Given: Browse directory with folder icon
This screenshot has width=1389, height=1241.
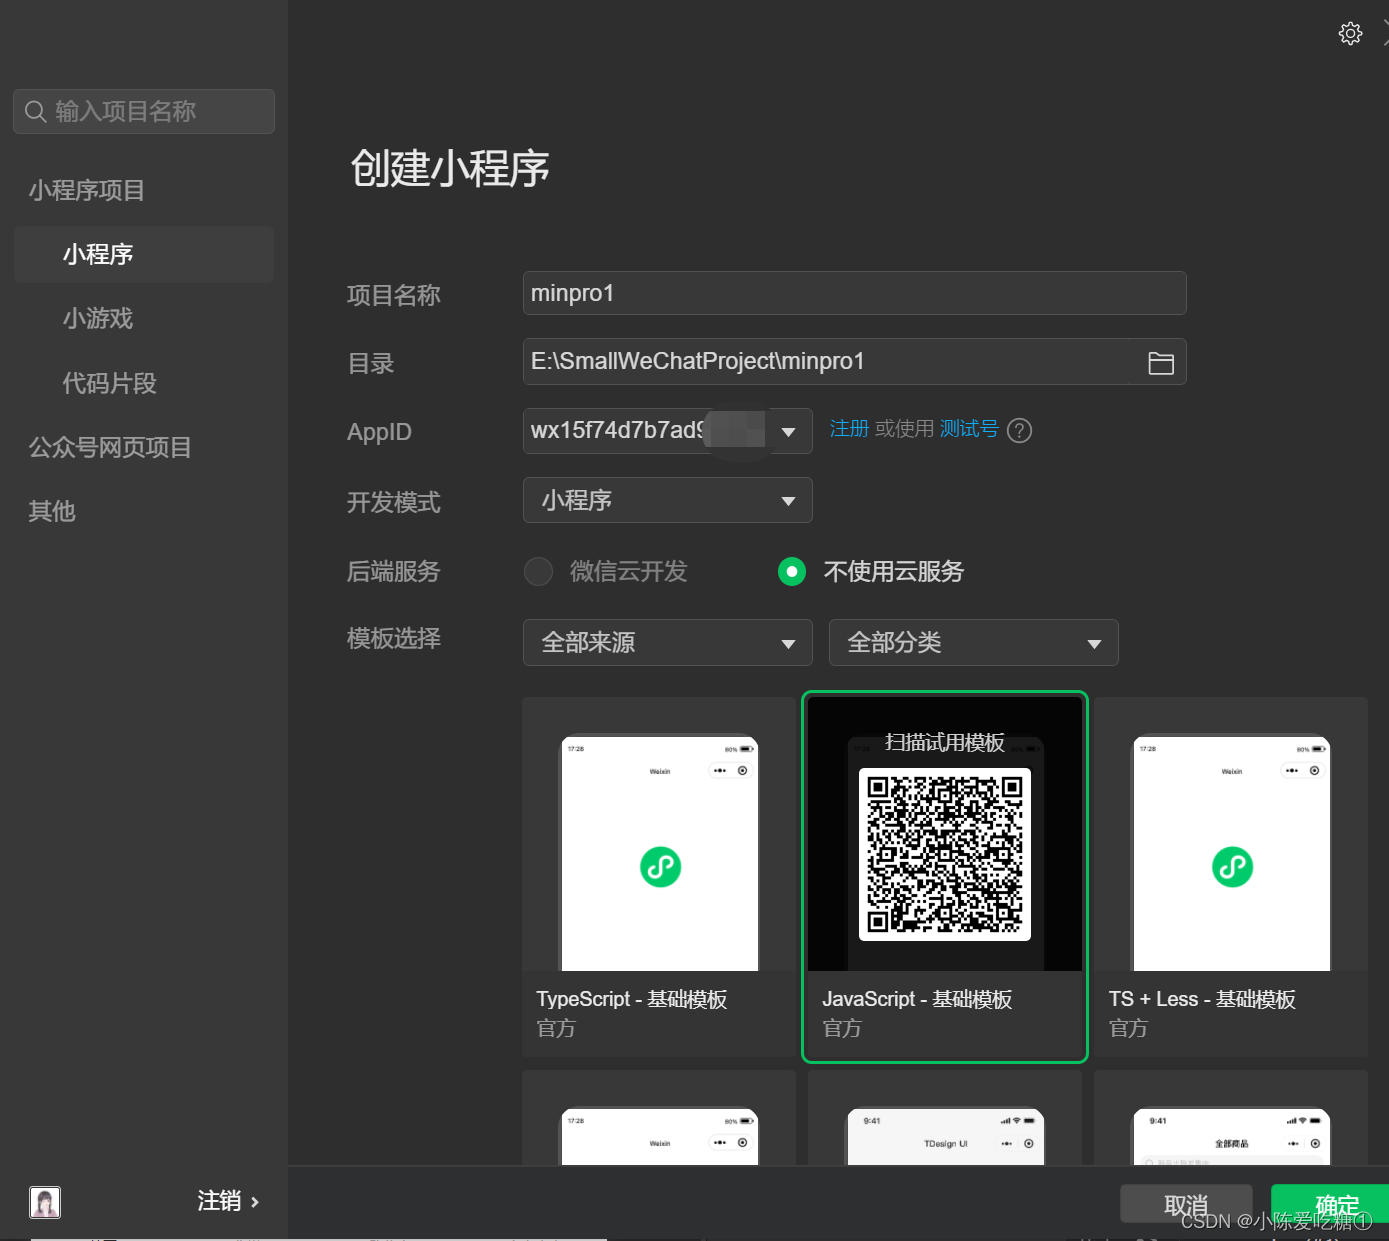Looking at the screenshot, I should click(1161, 363).
